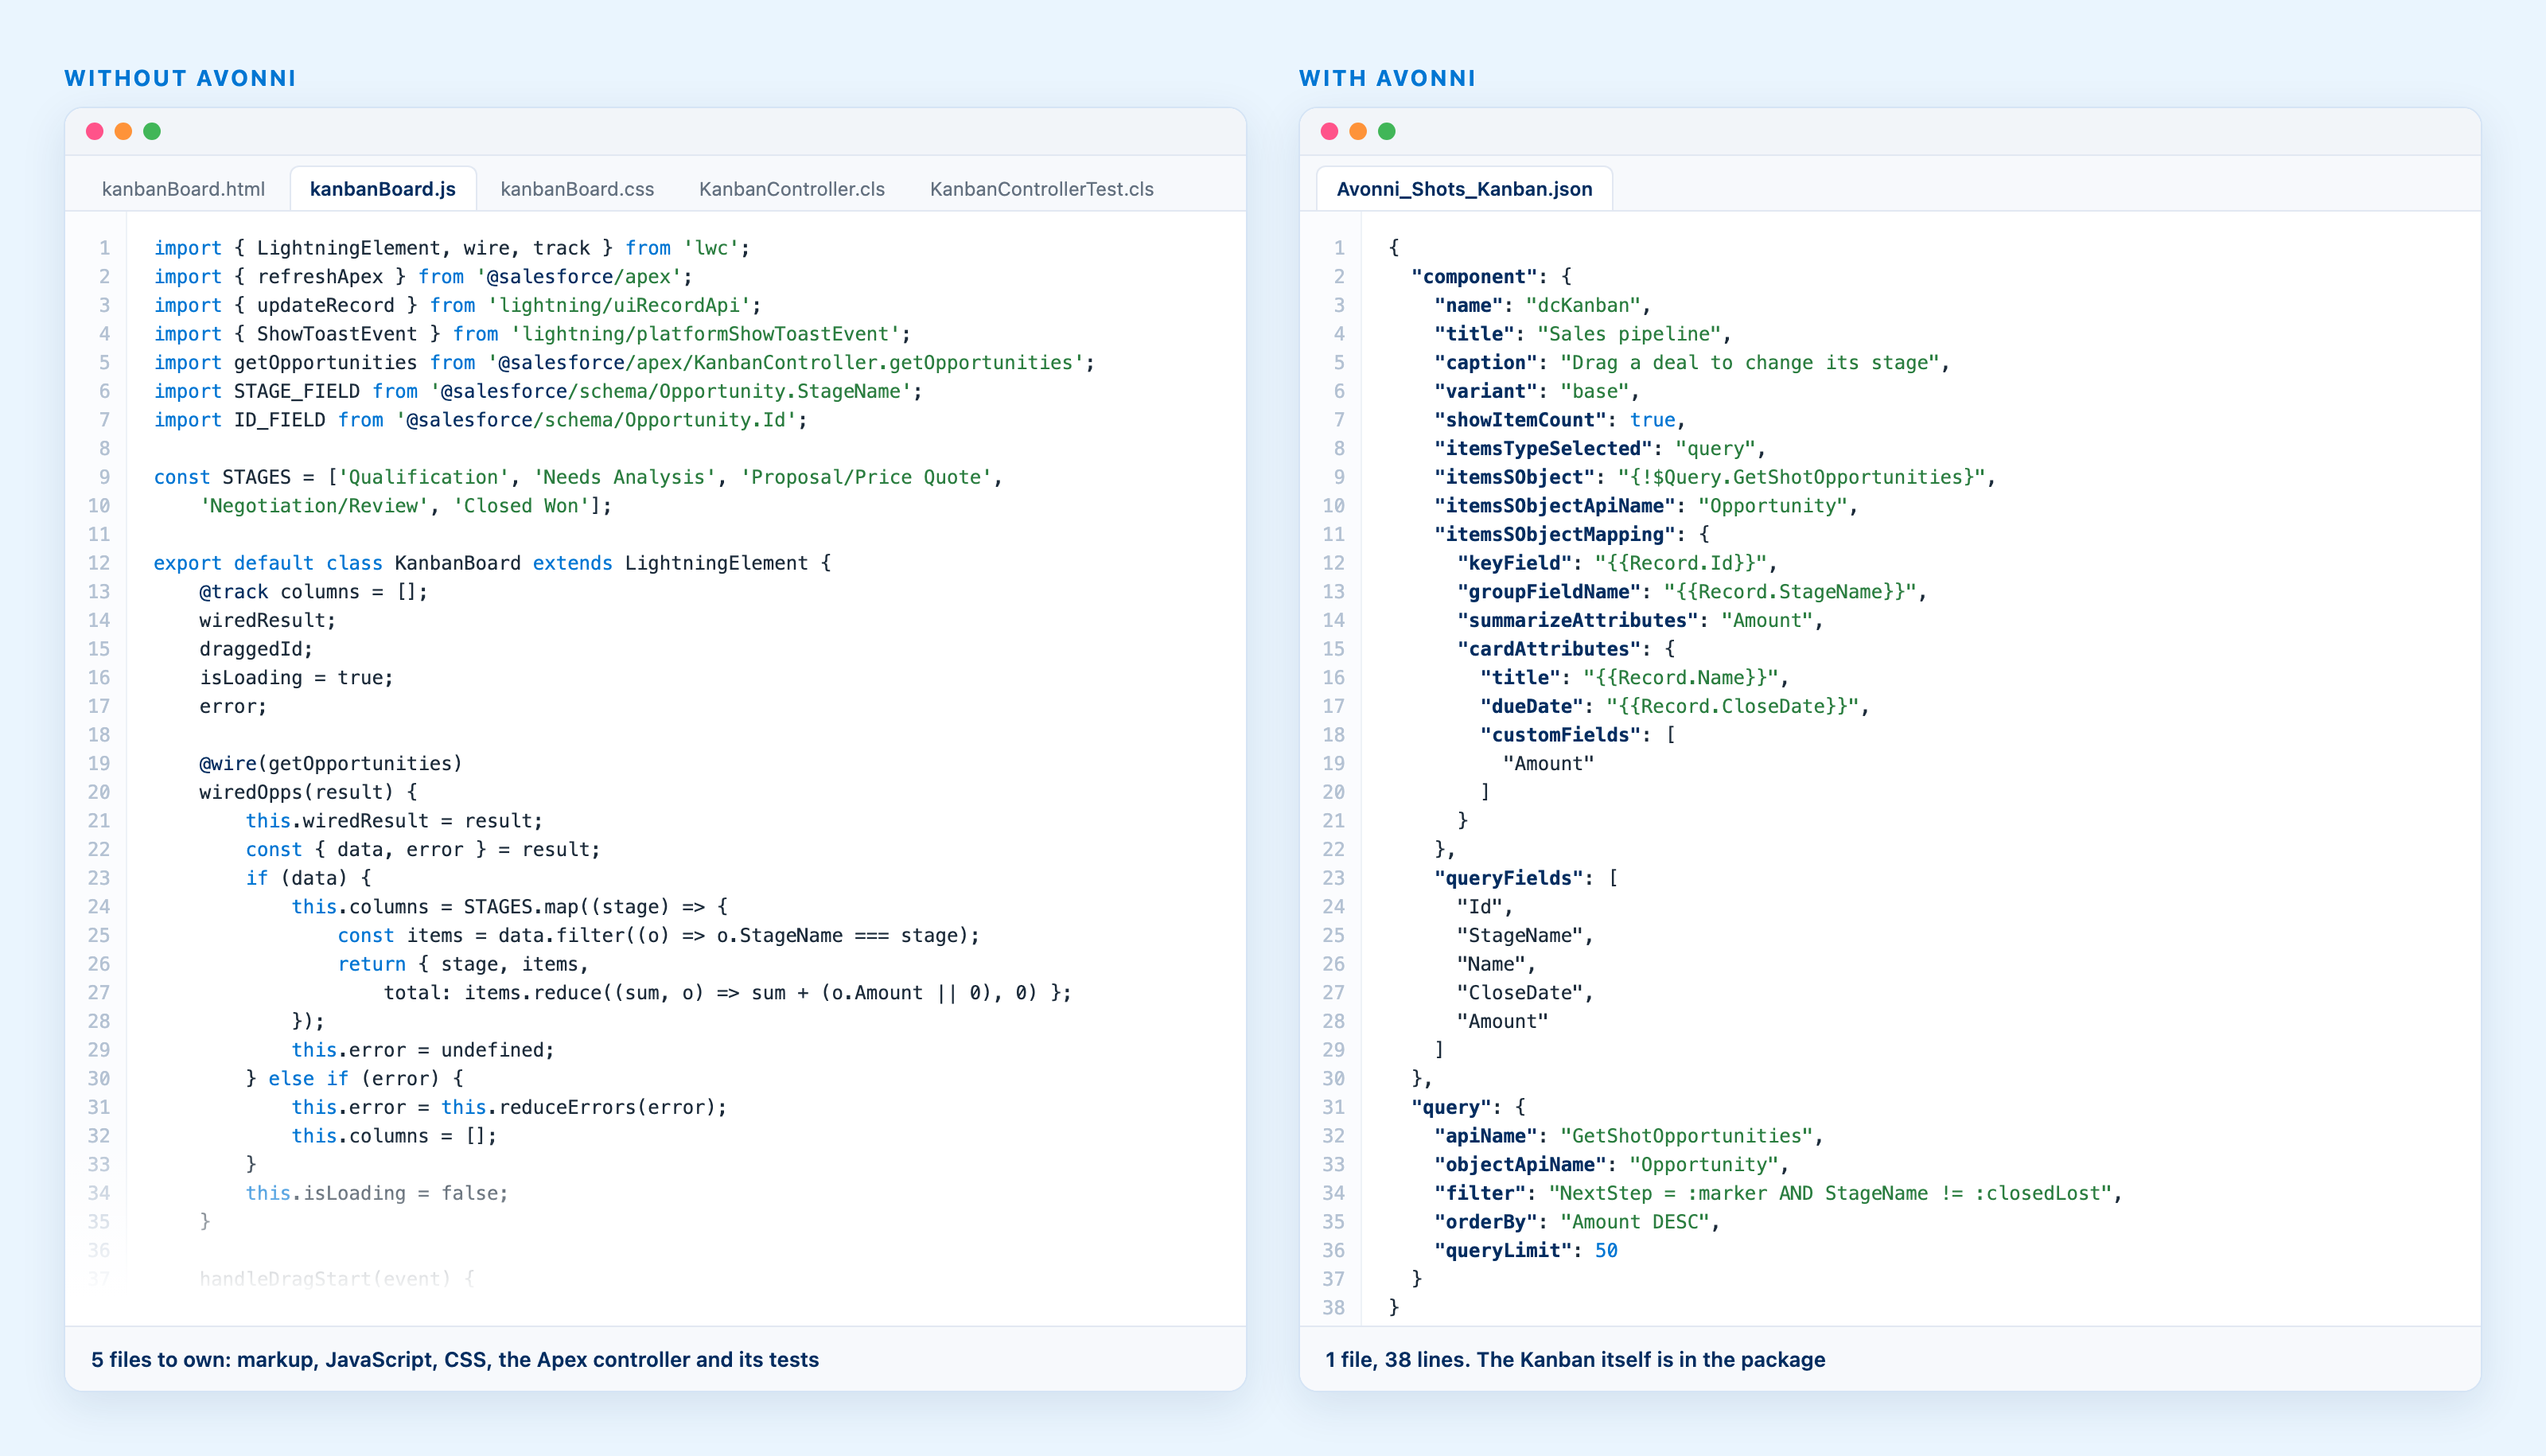This screenshot has width=2546, height=1456.
Task: Click the 'isLoading = true;' line
Action: pyautogui.click(x=296, y=678)
